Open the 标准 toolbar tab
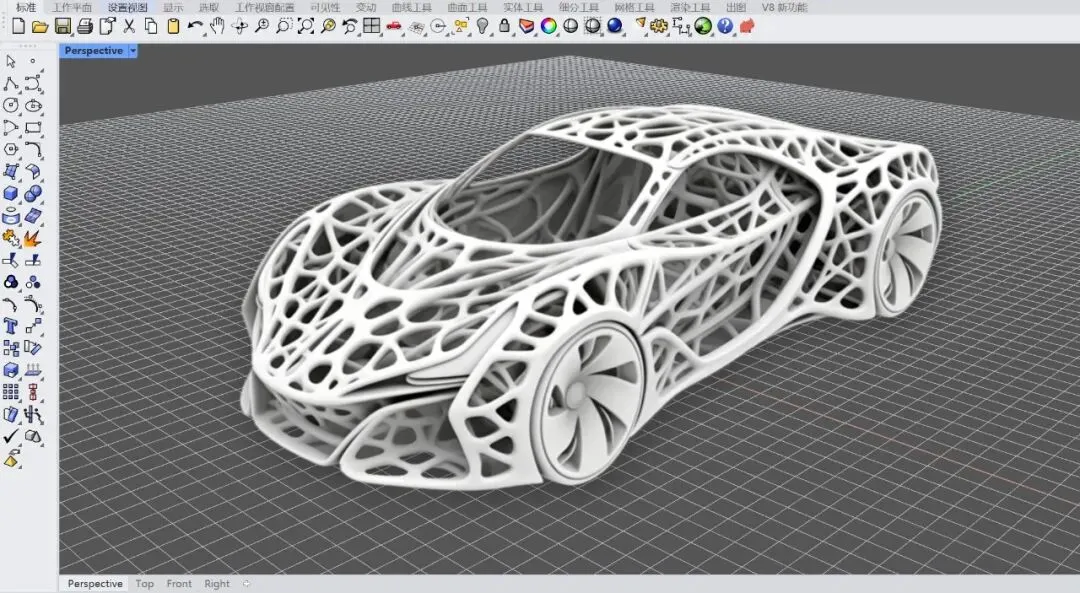The image size is (1080, 593). (x=26, y=7)
